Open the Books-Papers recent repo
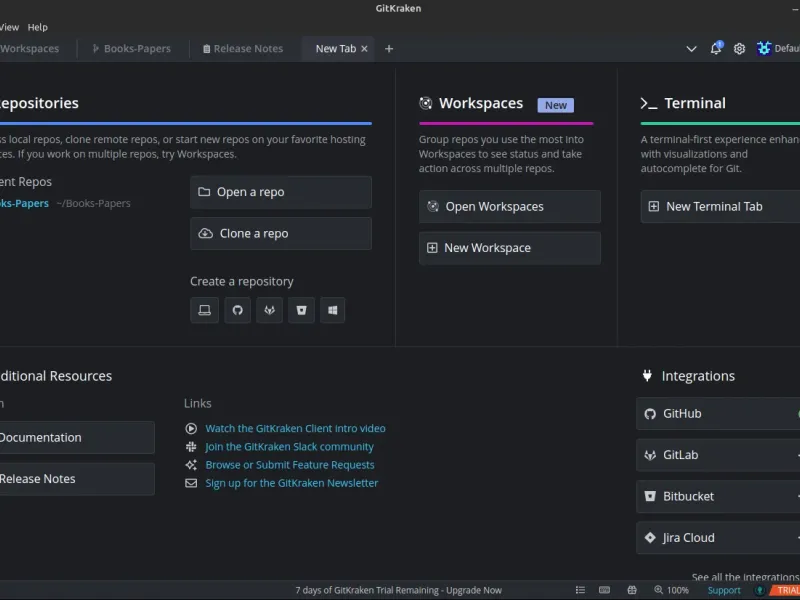This screenshot has width=800, height=600. (x=24, y=203)
